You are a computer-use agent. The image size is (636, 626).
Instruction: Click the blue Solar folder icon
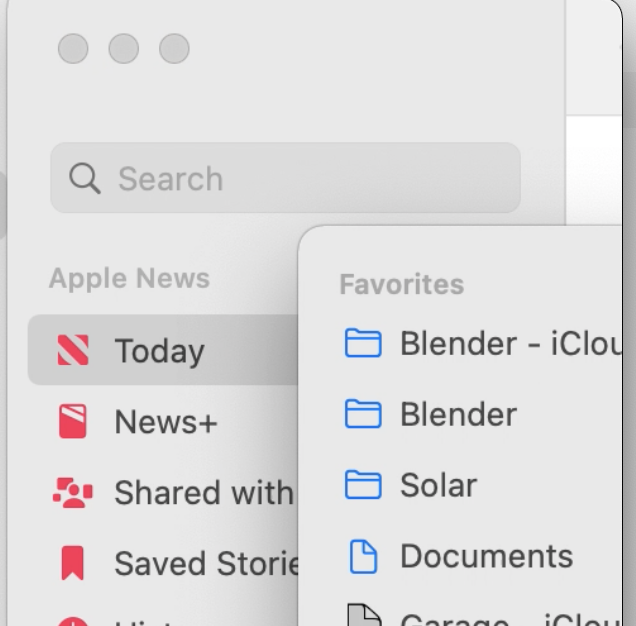pos(363,484)
